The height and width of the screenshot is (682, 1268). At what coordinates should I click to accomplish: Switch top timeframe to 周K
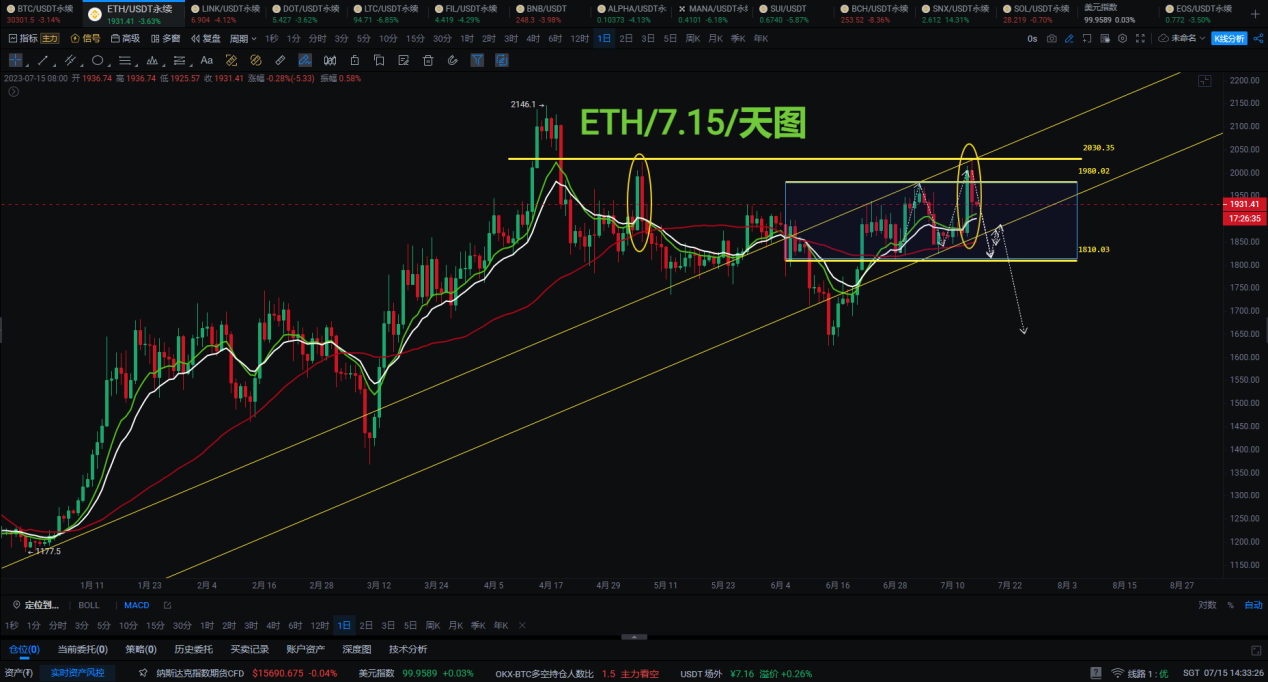pyautogui.click(x=693, y=38)
